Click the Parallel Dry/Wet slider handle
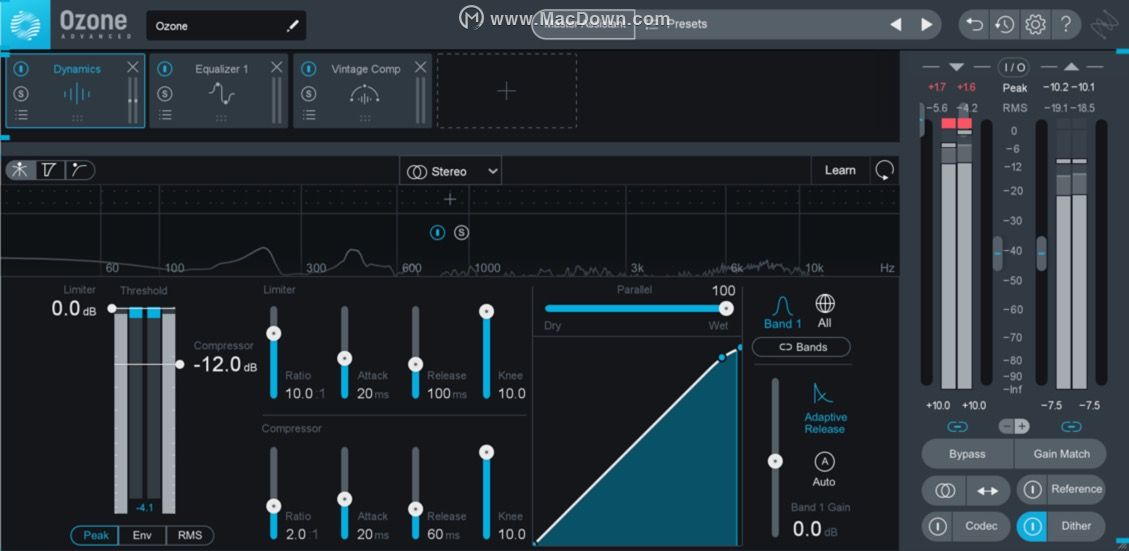The height and width of the screenshot is (551, 1129). click(726, 308)
